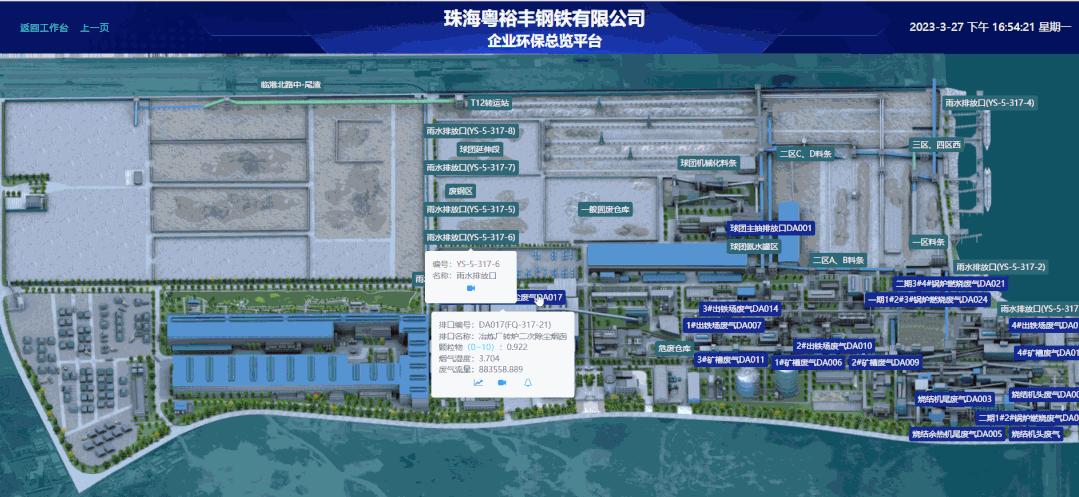Select 三区、四区西 label
1079x497 pixels.
[x=936, y=145]
